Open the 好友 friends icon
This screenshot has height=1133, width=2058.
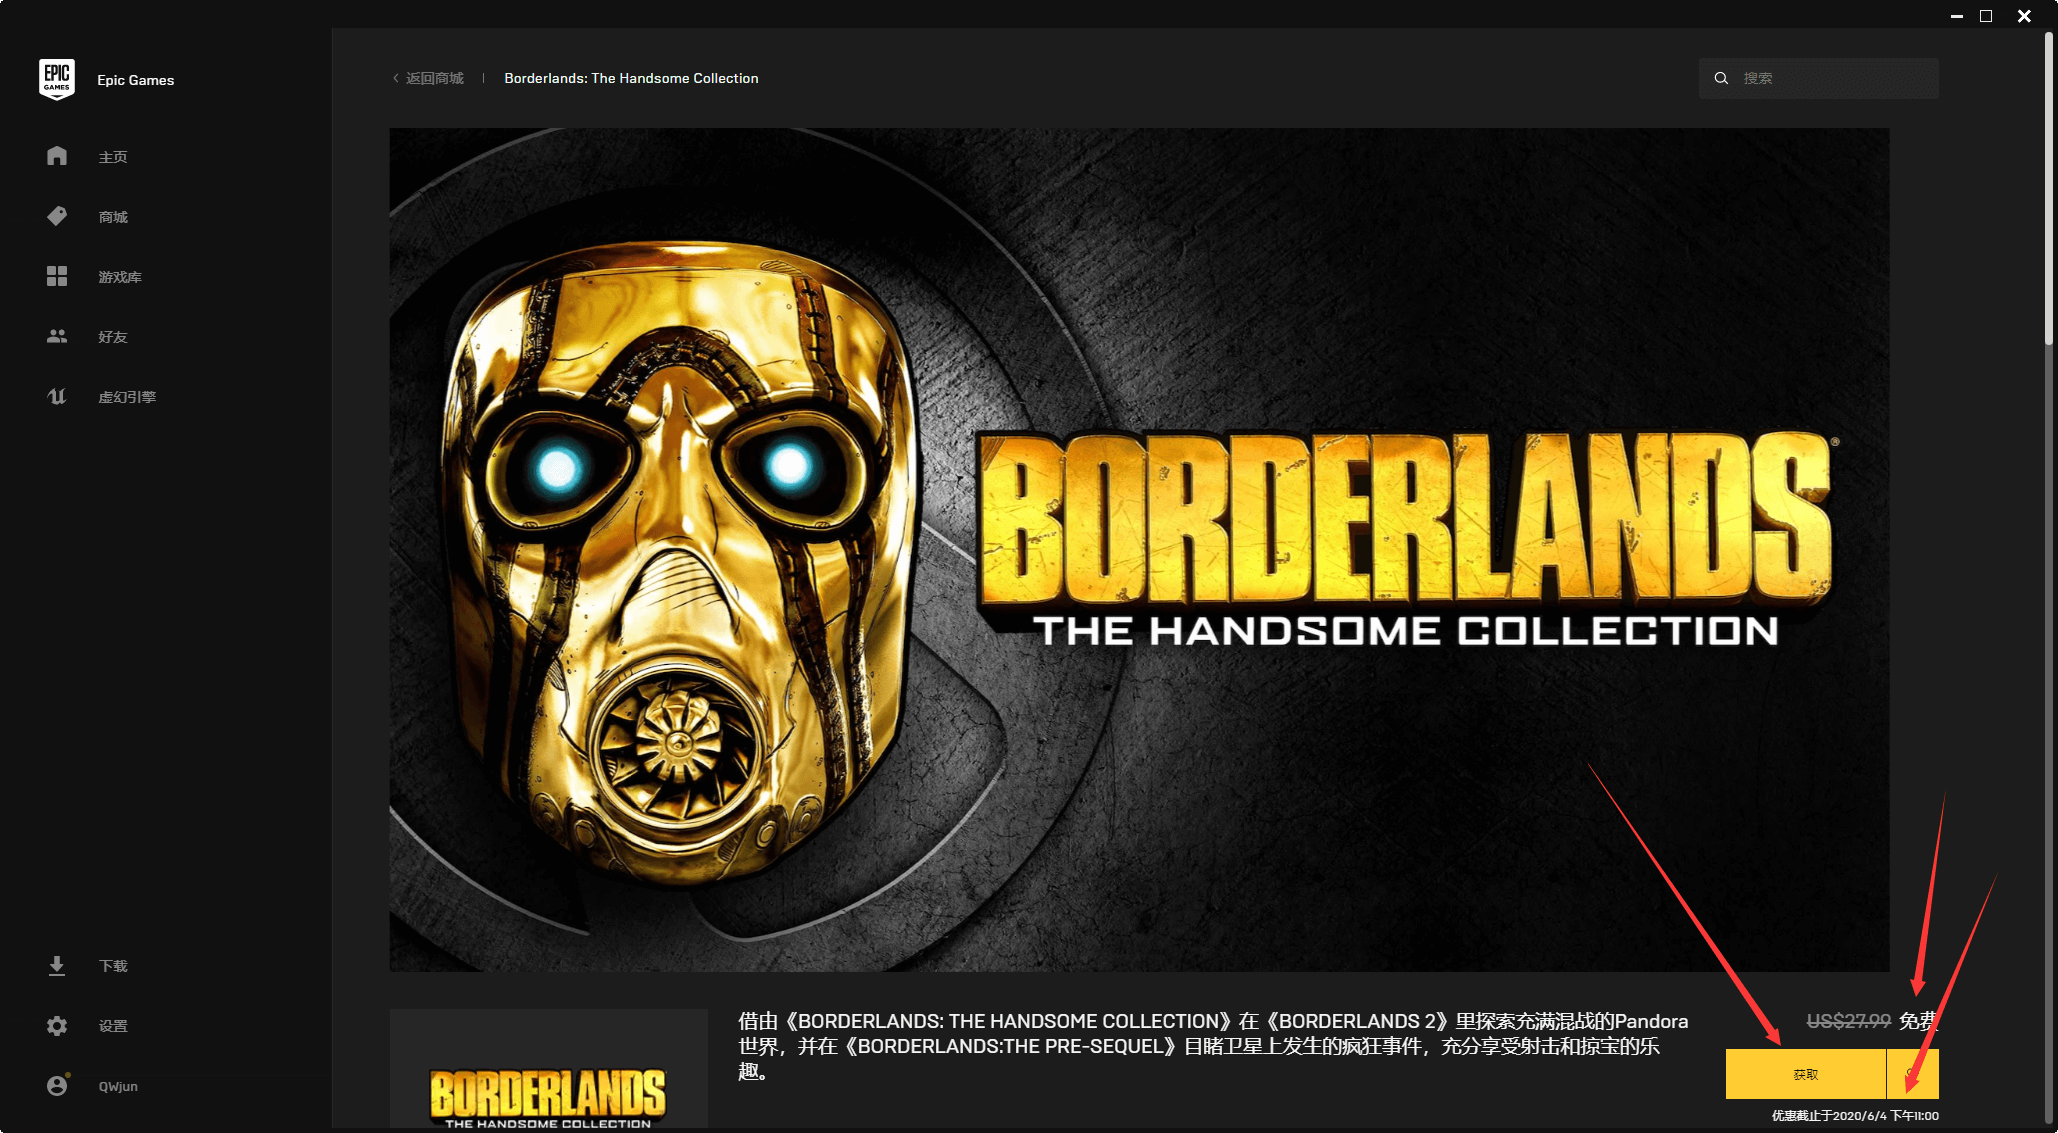click(57, 336)
